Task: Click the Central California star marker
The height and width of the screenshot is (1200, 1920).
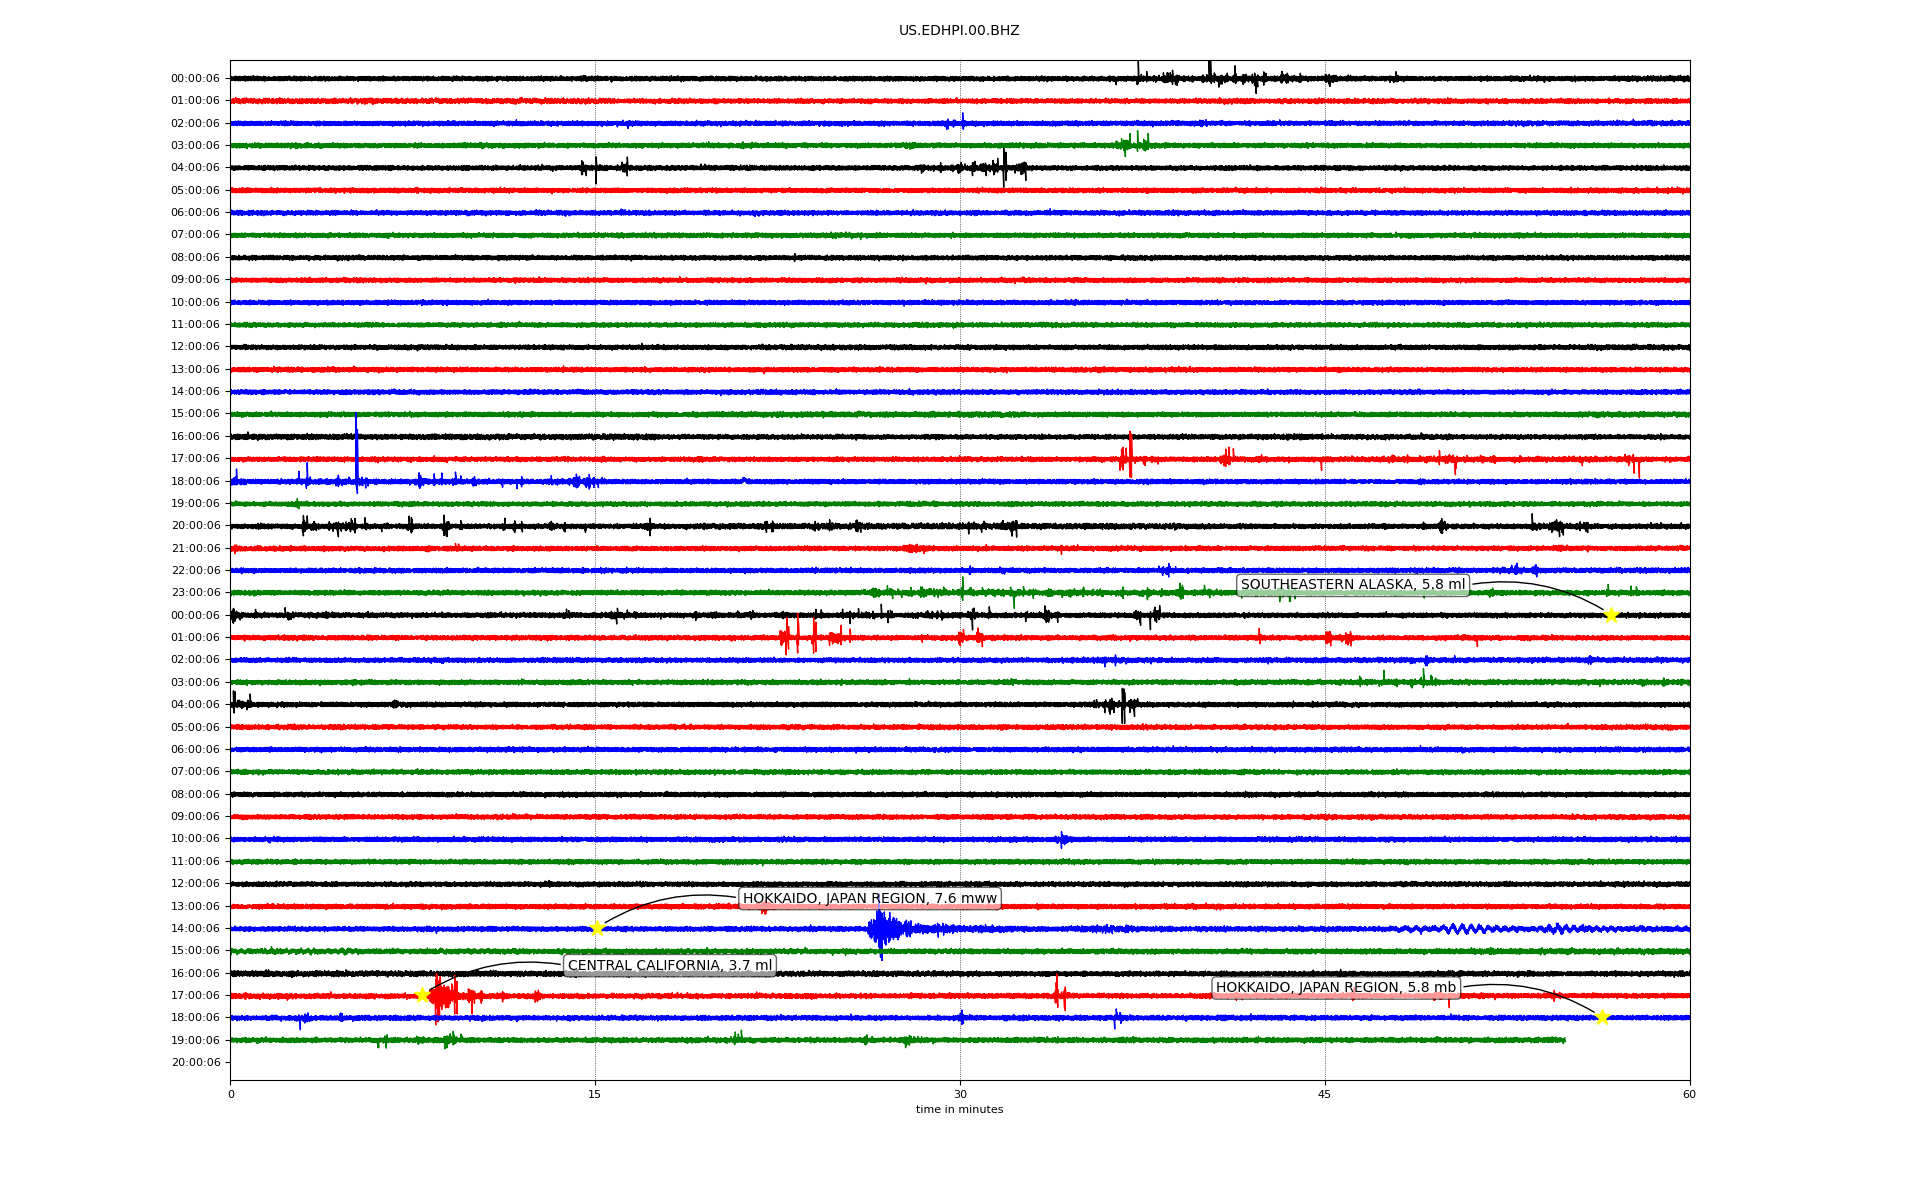Action: pos(422,995)
